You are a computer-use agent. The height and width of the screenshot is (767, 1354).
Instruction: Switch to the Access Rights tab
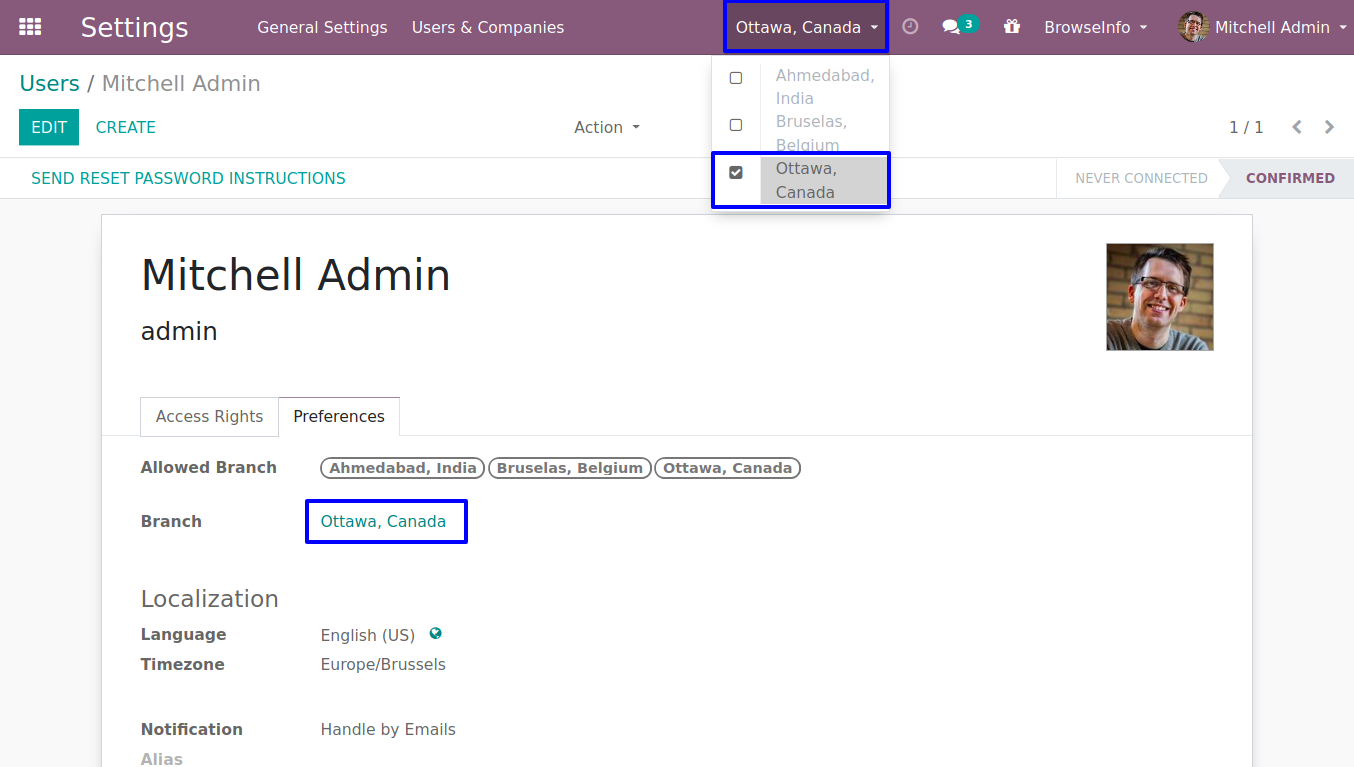tap(209, 416)
